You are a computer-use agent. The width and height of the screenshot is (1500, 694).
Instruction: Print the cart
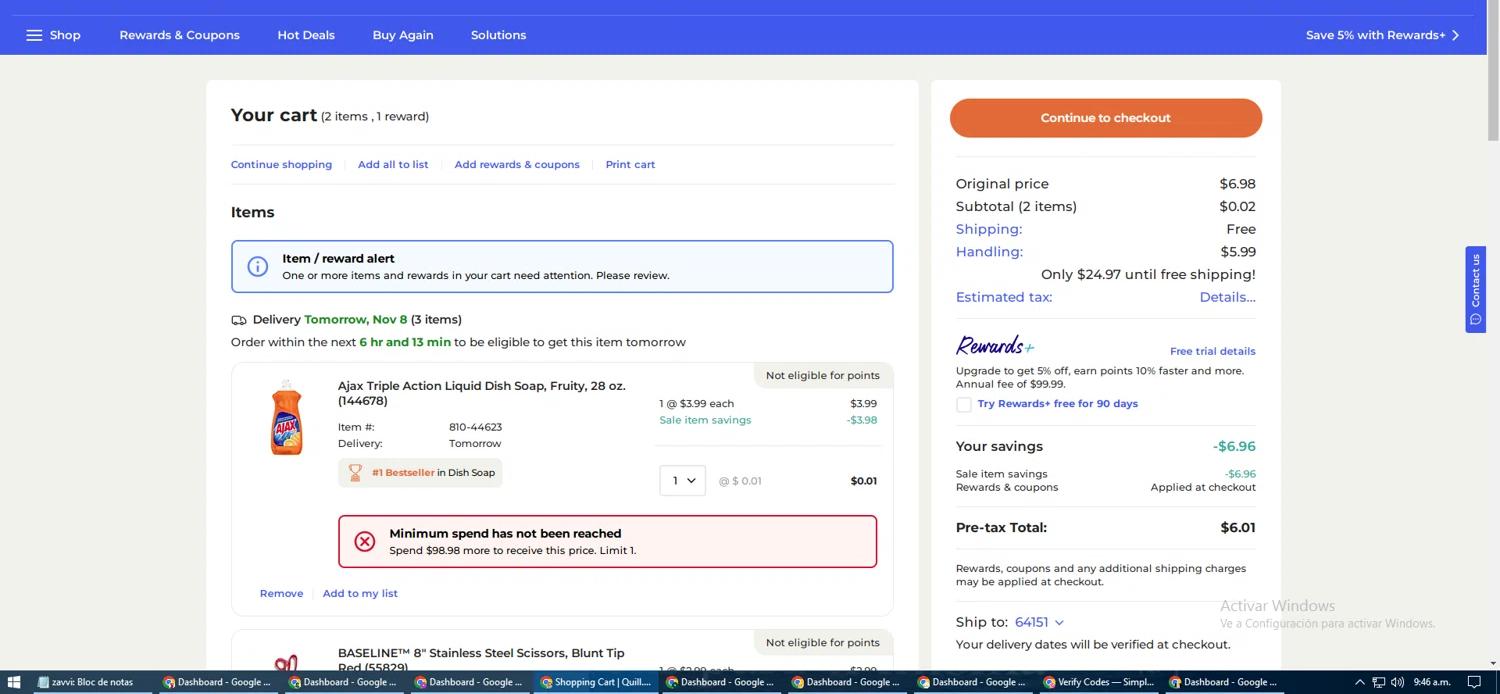tap(630, 165)
